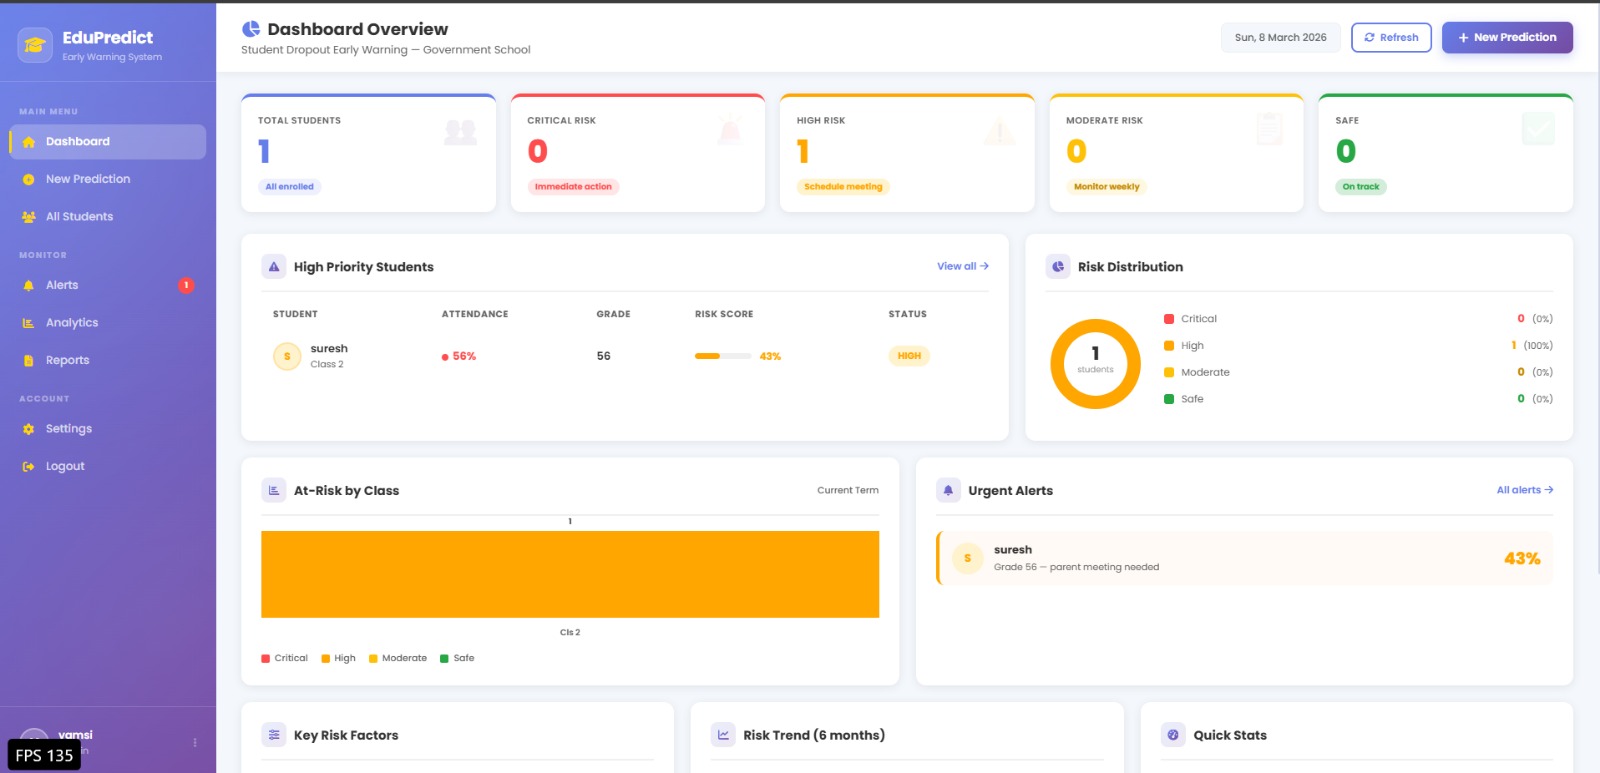Click the High Priority Students triangle icon

pyautogui.click(x=274, y=267)
